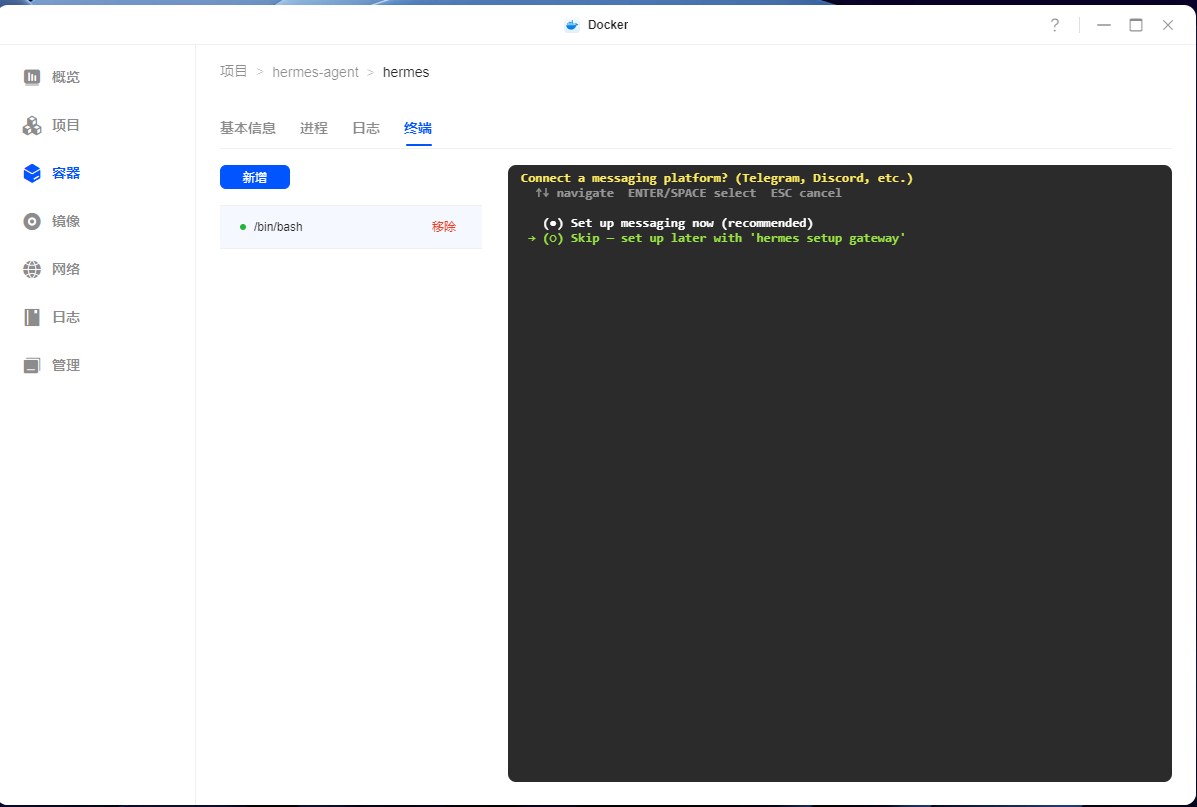
Task: Open help via the question mark icon
Action: (1054, 25)
